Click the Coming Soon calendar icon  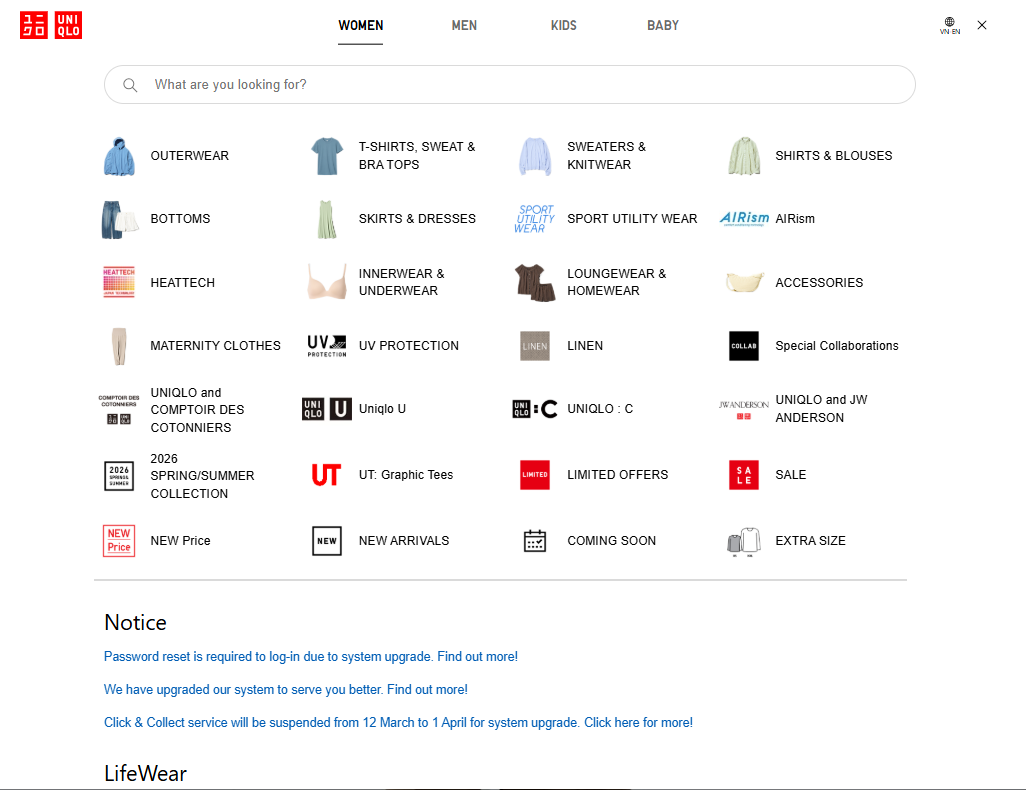click(x=535, y=541)
